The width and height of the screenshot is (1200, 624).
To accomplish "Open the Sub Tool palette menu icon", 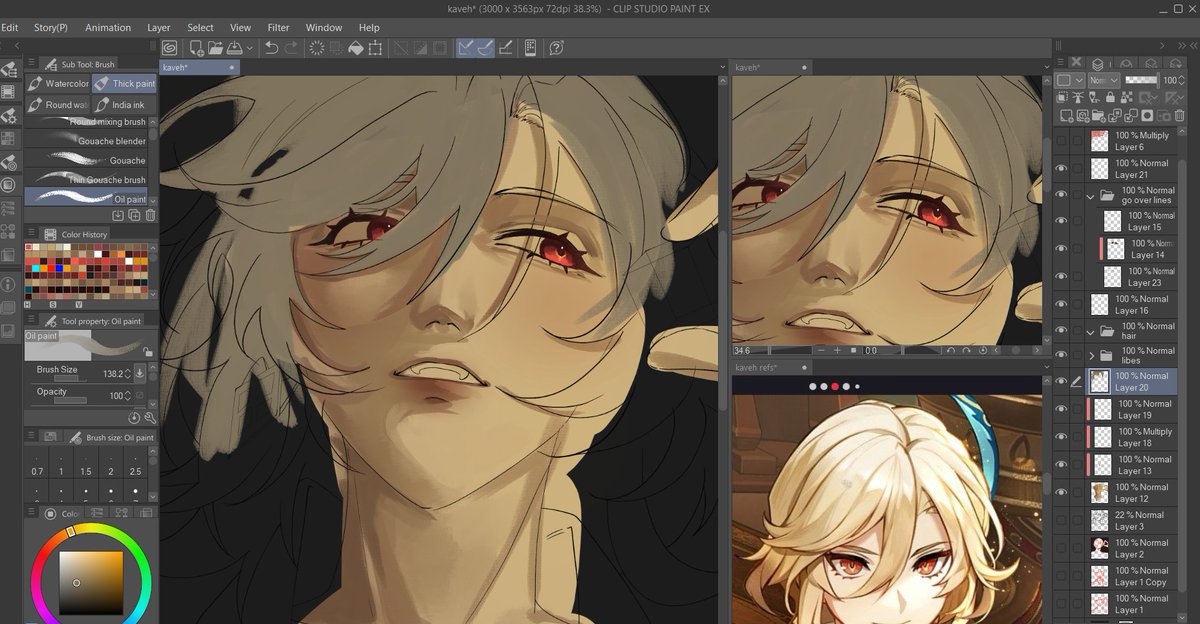I will coord(31,64).
